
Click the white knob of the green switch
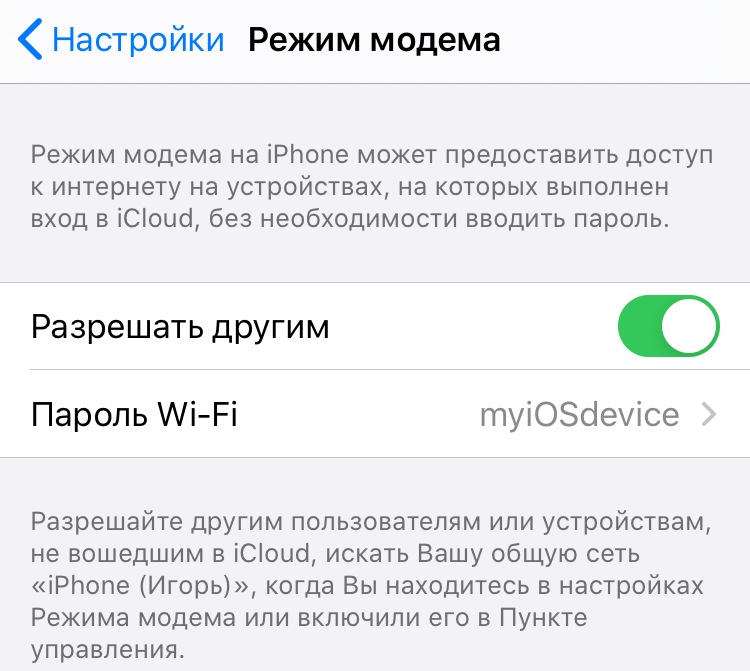(x=689, y=326)
